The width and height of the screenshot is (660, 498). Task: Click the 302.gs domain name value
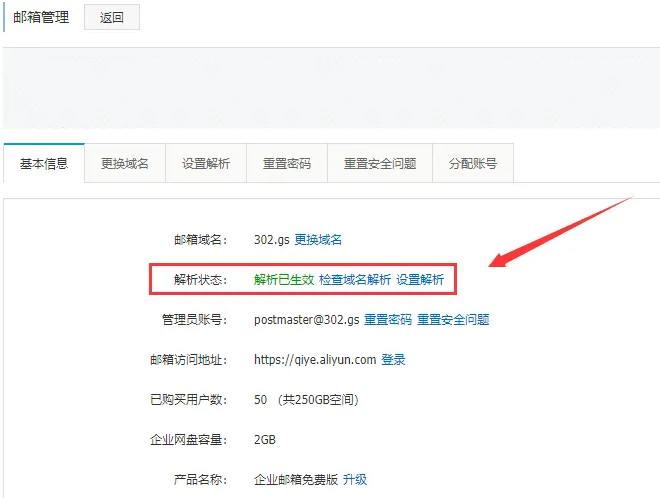point(271,240)
